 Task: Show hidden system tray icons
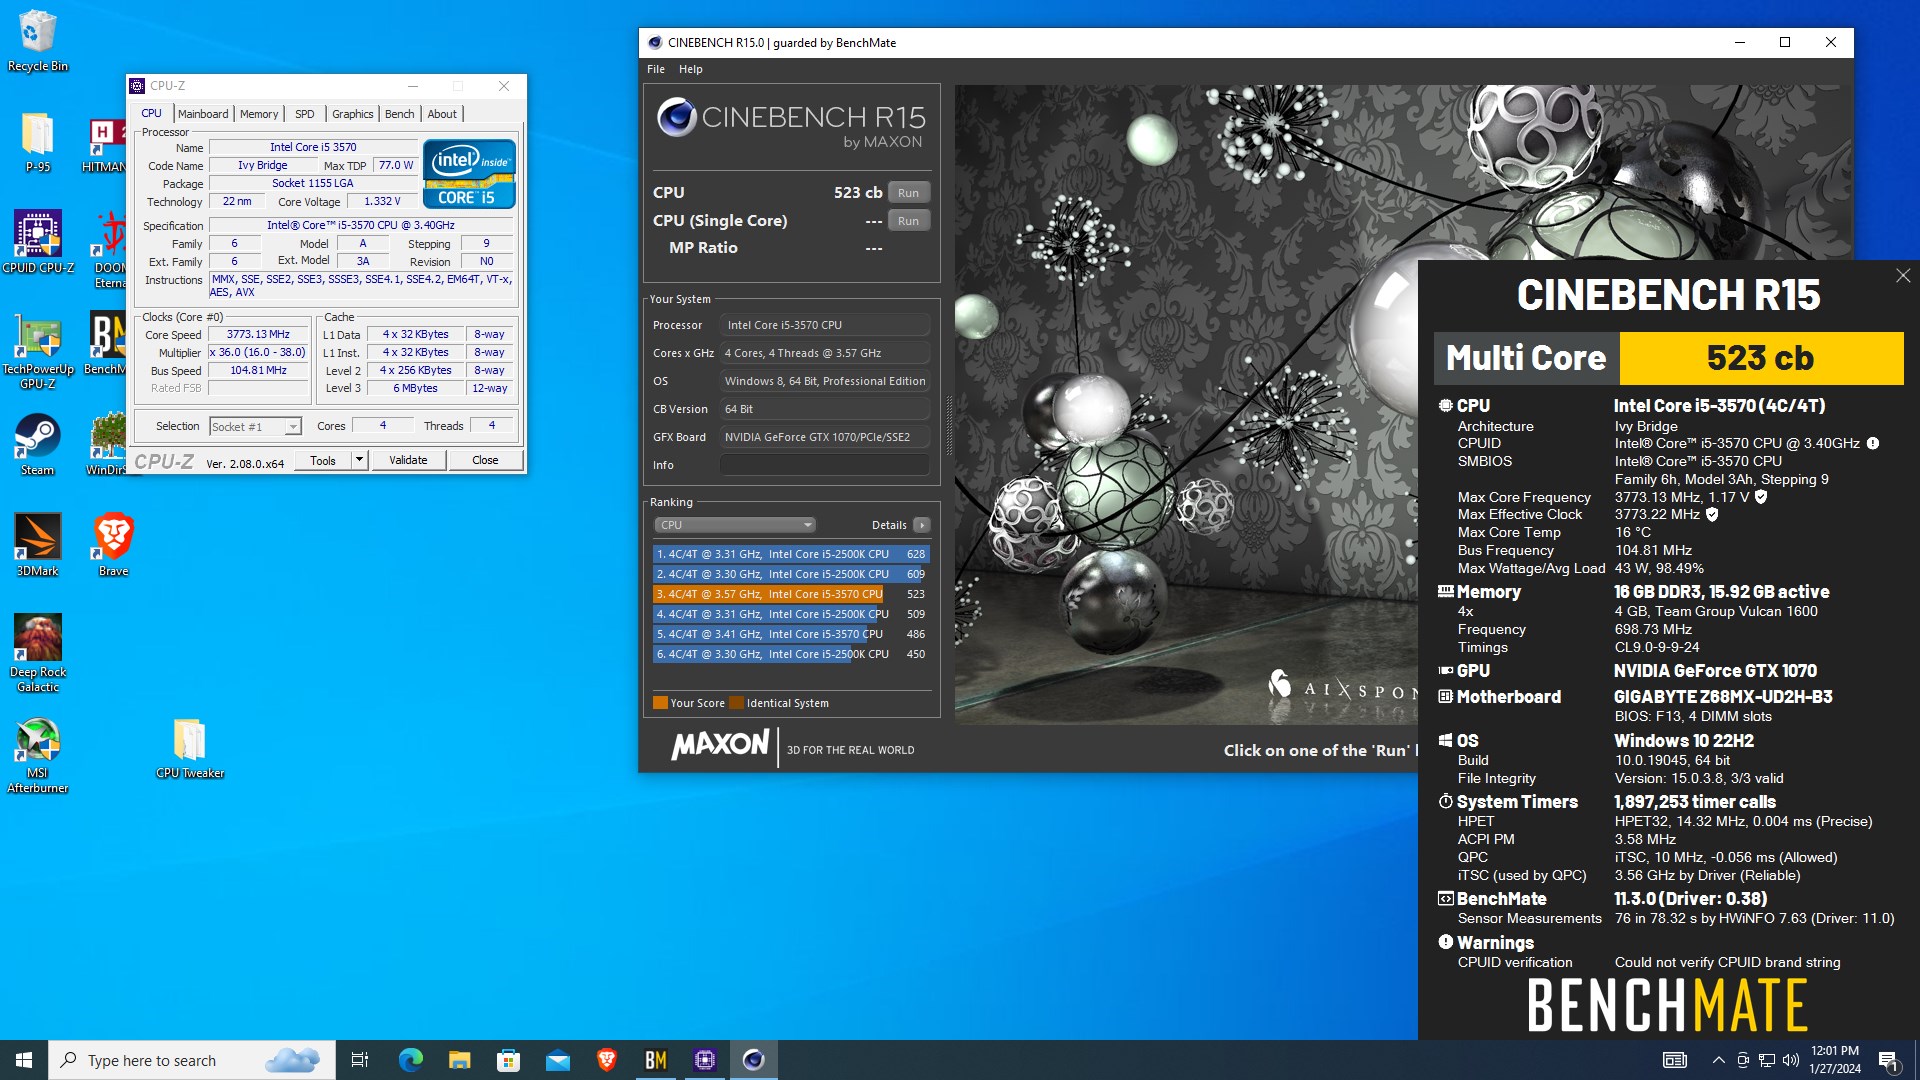1718,1060
